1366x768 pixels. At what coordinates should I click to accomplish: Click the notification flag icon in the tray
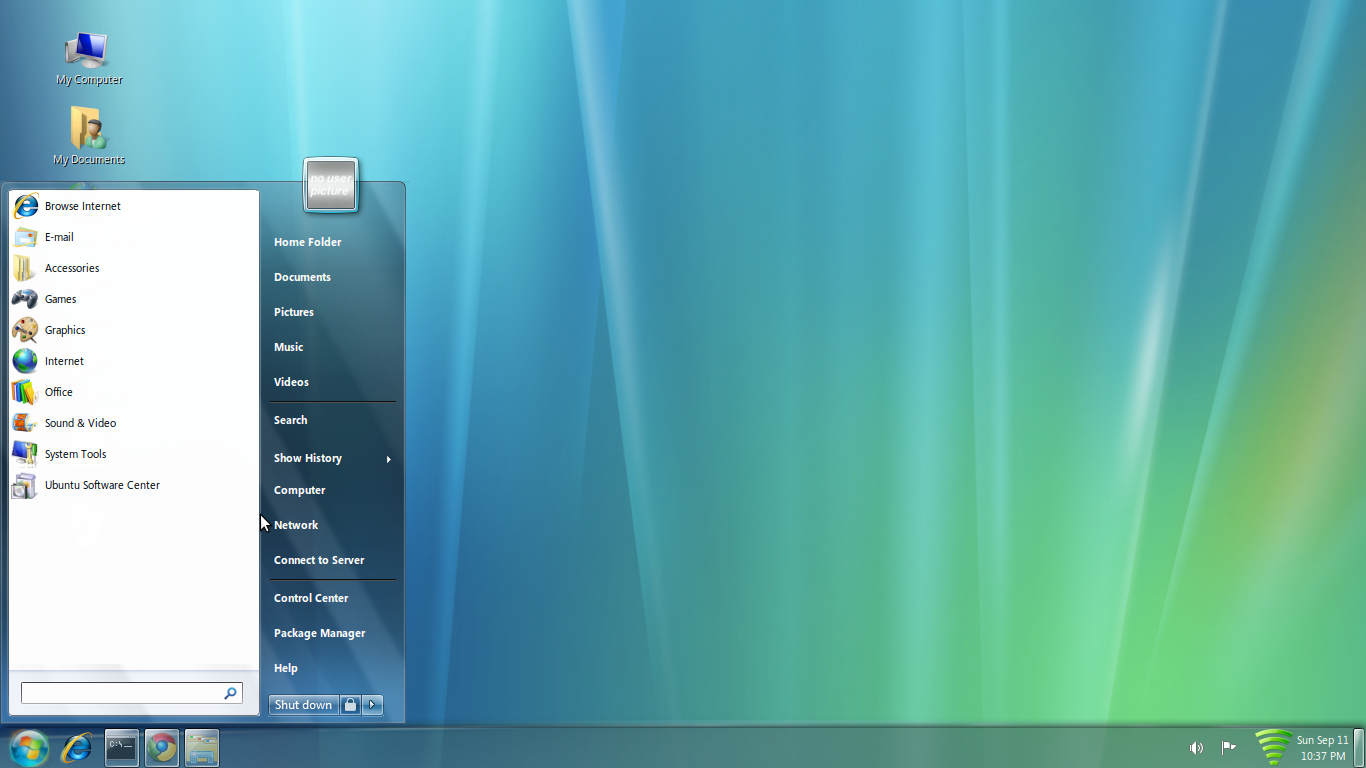coord(1227,747)
